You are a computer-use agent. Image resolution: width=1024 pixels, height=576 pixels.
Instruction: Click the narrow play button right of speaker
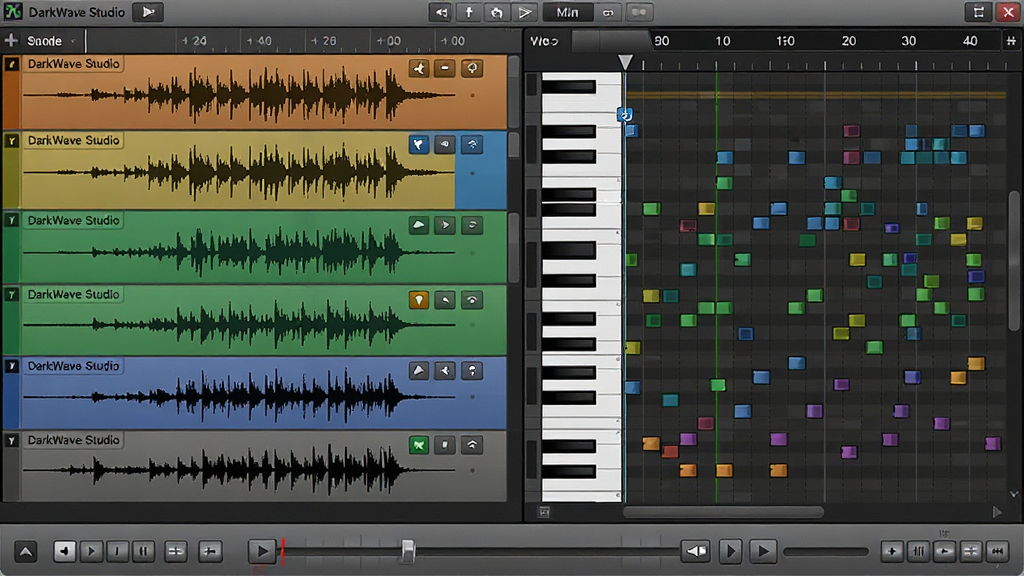point(730,552)
